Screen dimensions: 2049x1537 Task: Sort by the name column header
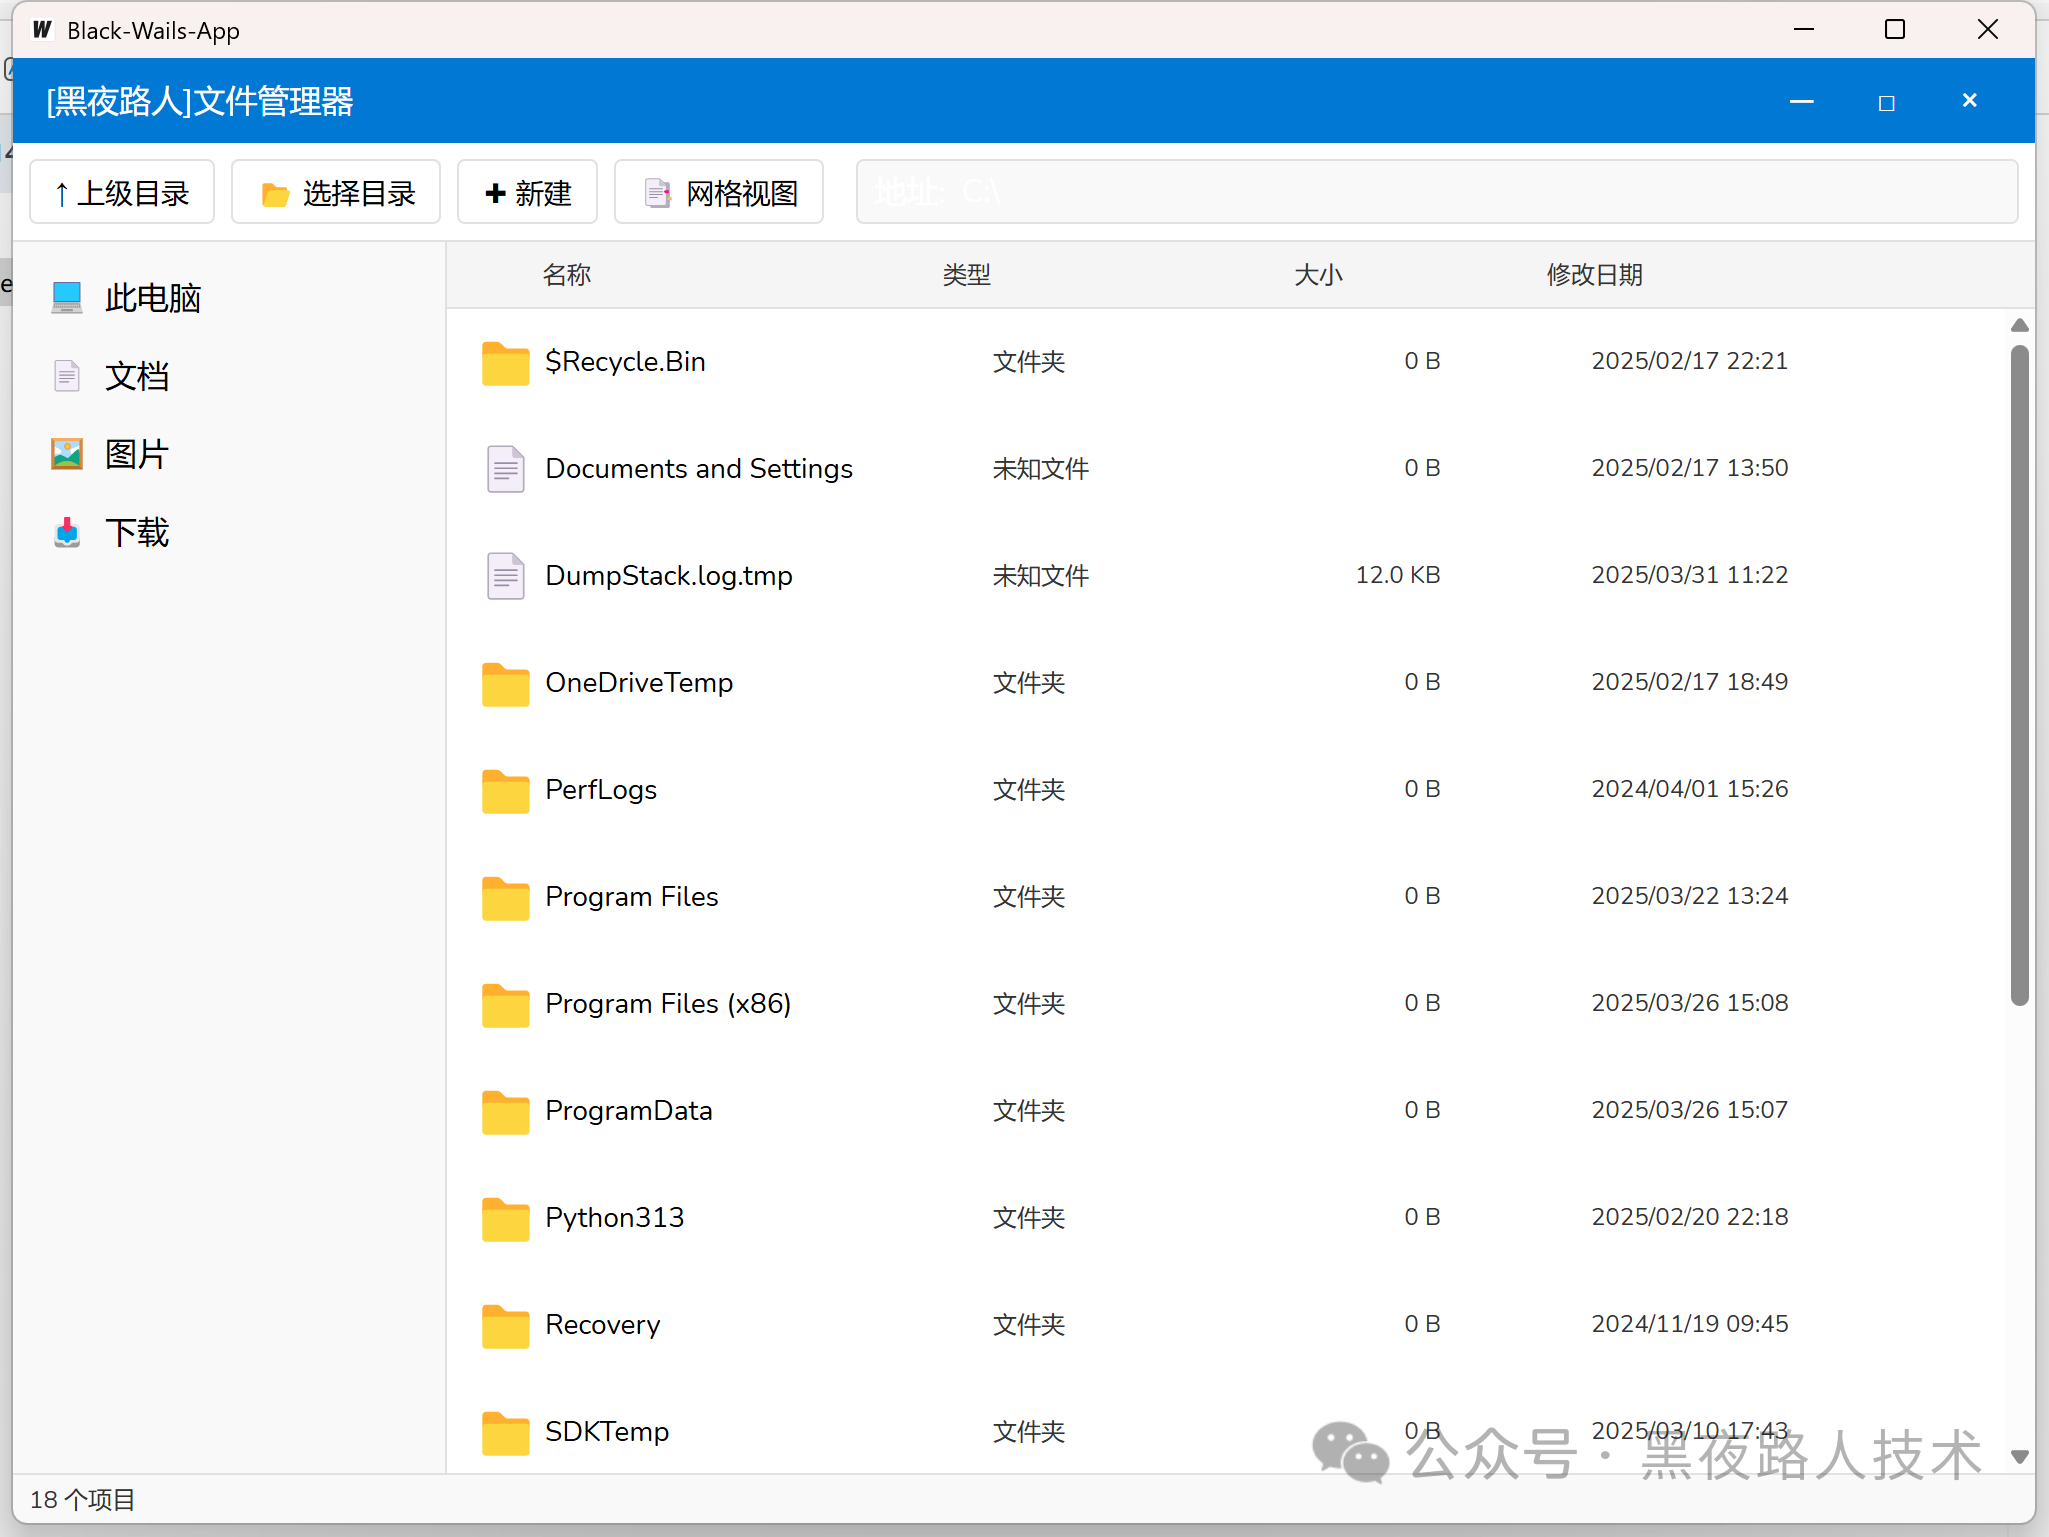(x=567, y=275)
